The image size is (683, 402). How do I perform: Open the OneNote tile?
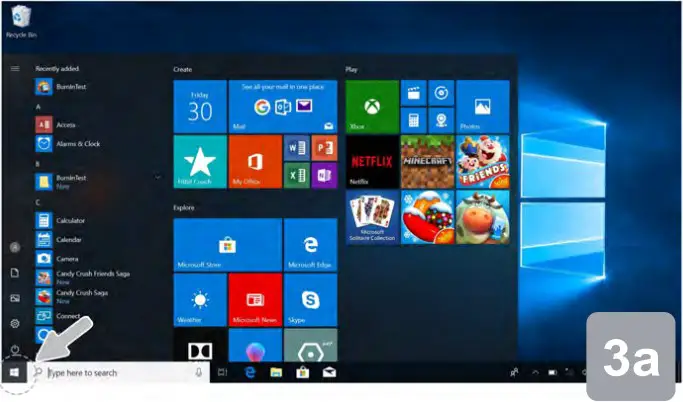point(324,176)
